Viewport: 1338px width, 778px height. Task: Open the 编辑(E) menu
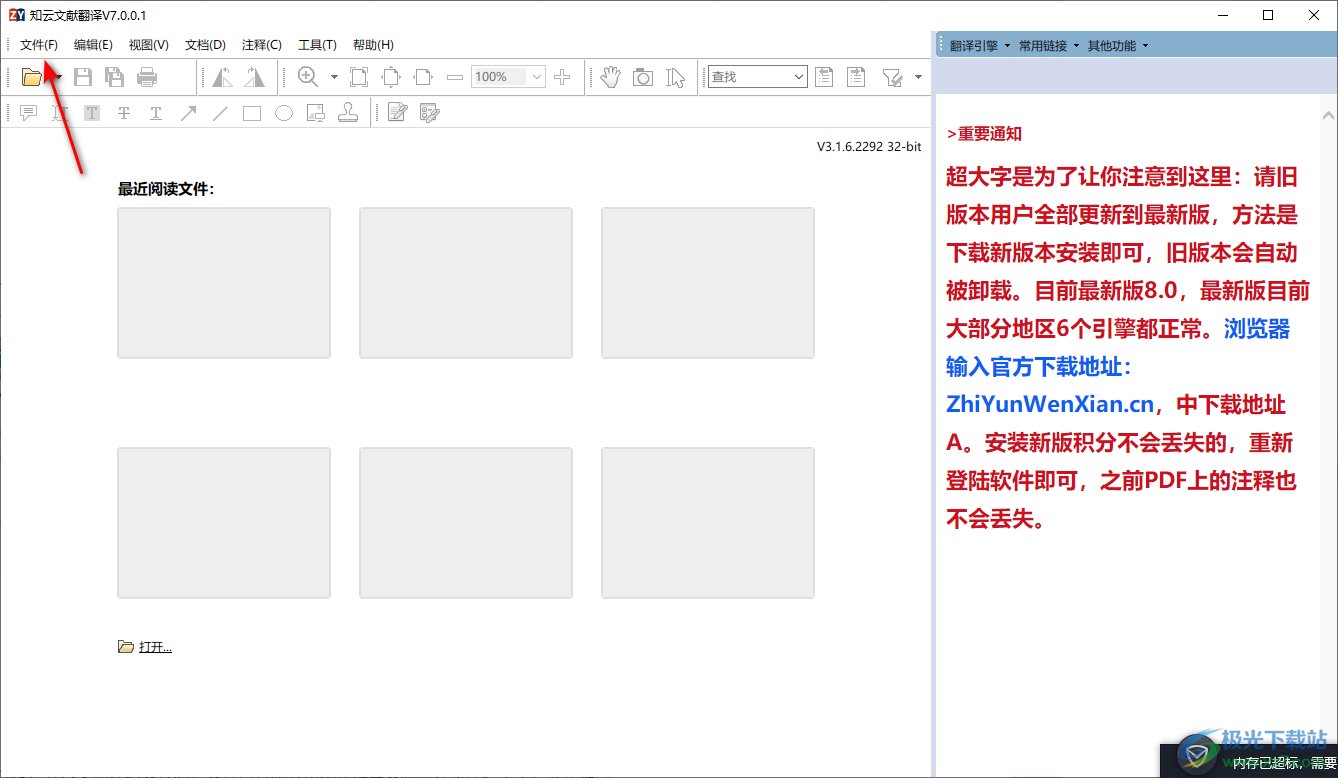click(x=93, y=45)
